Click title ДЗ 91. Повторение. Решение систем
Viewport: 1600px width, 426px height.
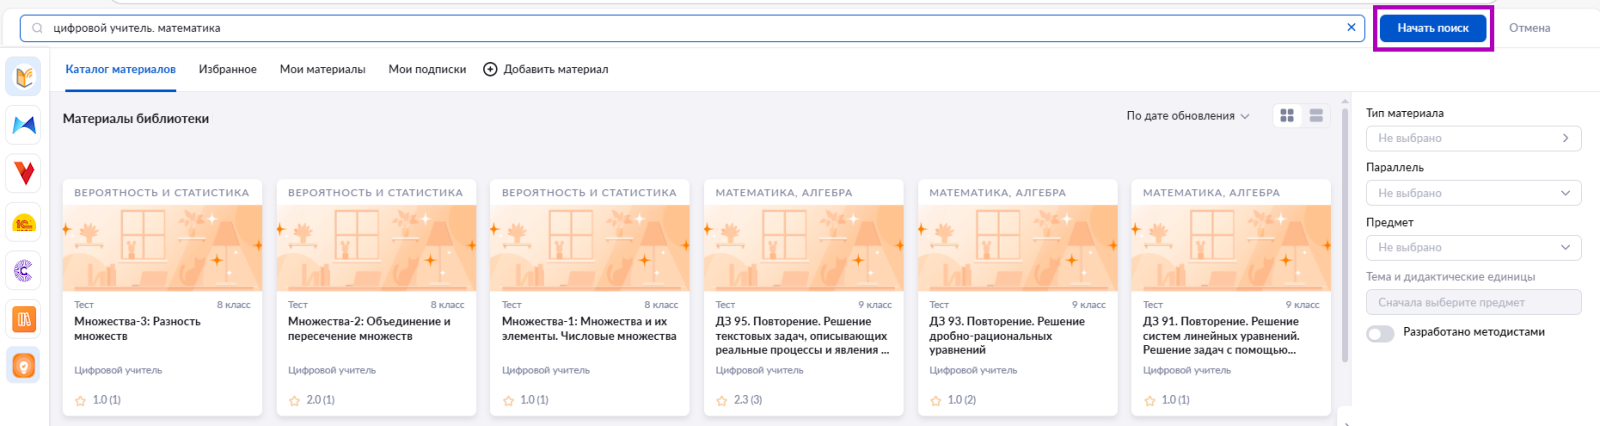[1221, 336]
